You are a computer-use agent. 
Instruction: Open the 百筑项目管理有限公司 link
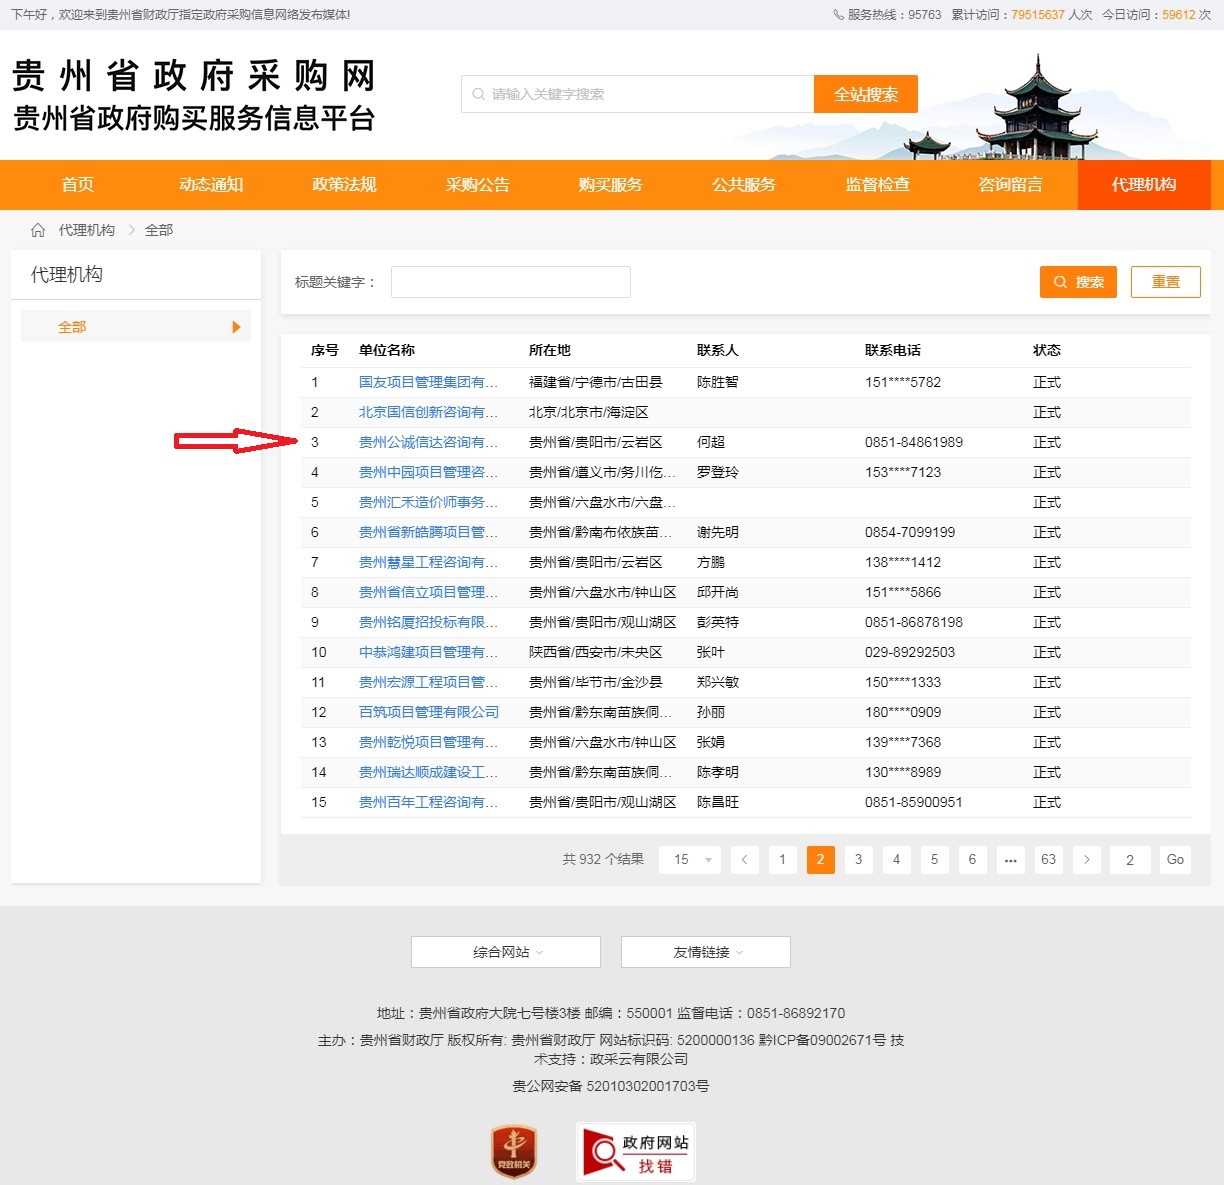(x=428, y=712)
